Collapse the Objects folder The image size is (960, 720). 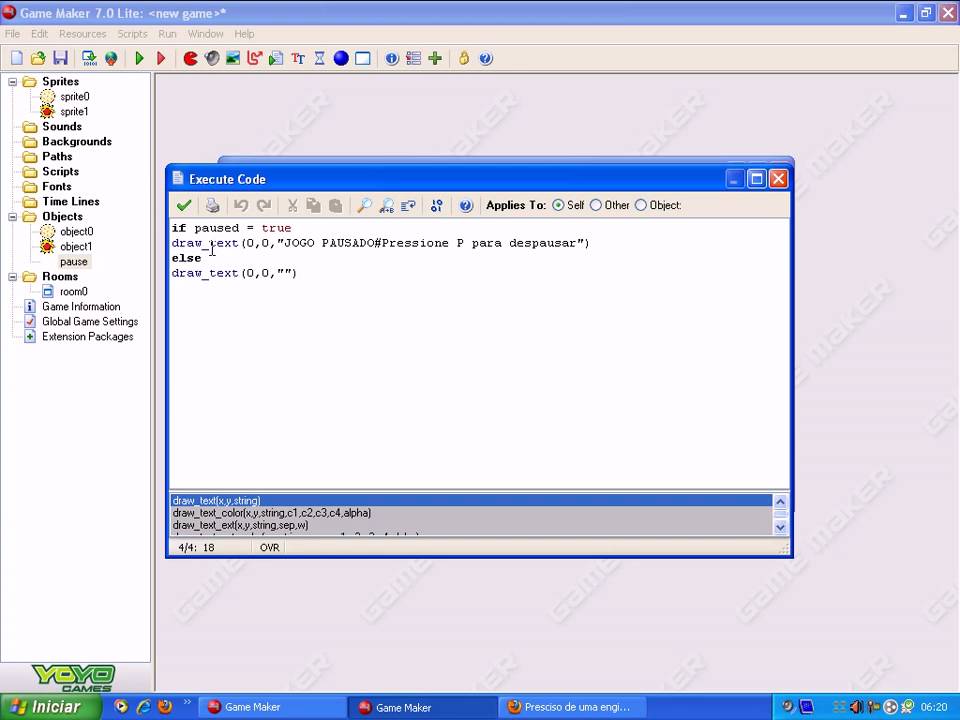tap(12, 217)
